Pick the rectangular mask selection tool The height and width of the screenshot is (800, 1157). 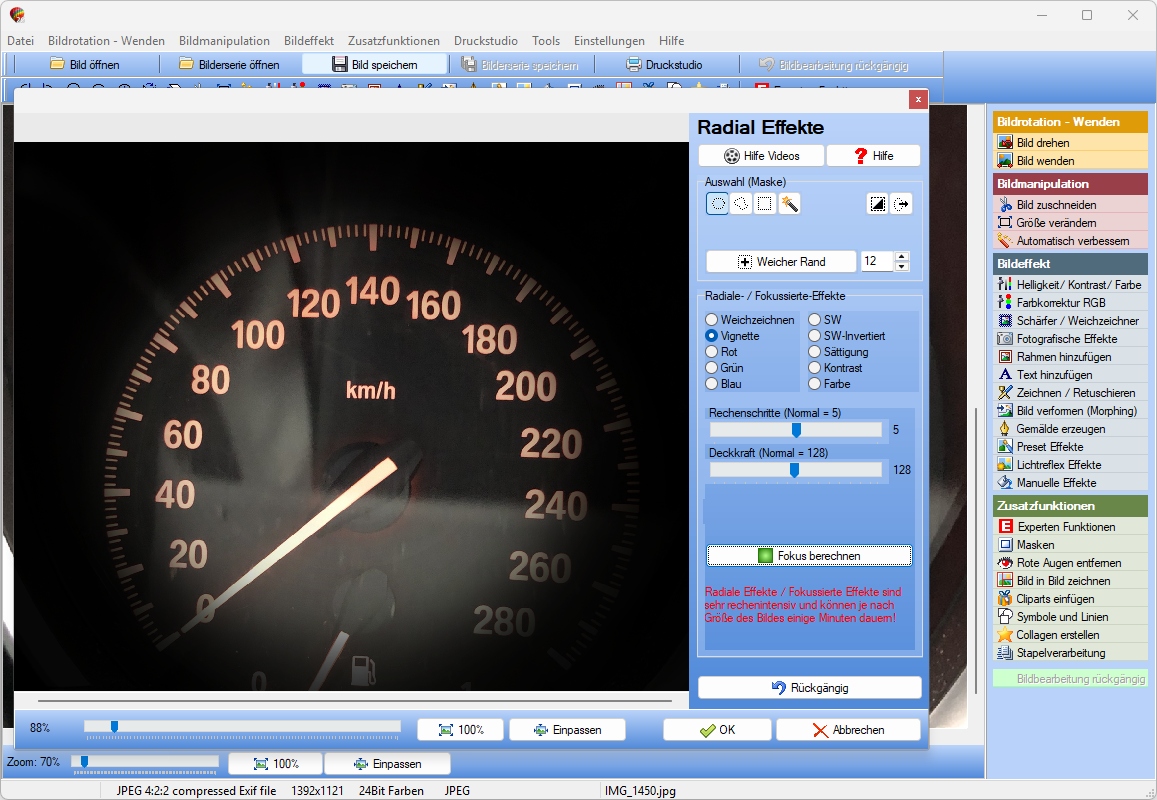click(764, 204)
